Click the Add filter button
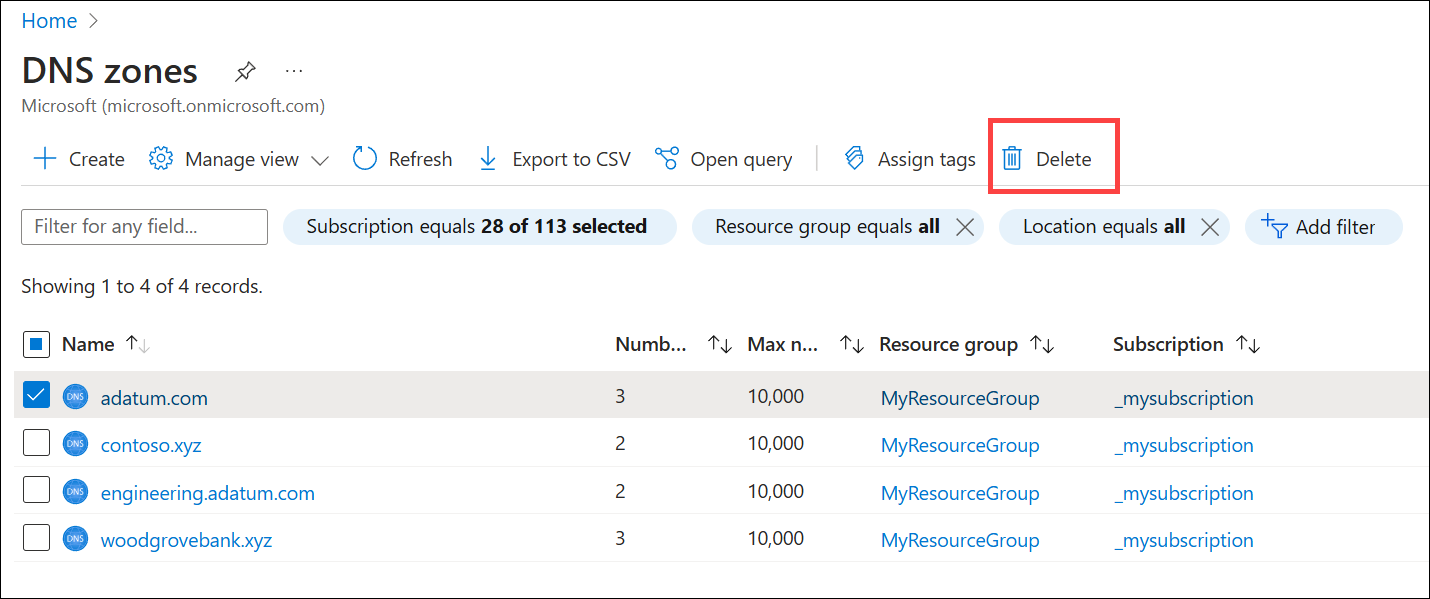Image resolution: width=1430 pixels, height=599 pixels. 1322,227
